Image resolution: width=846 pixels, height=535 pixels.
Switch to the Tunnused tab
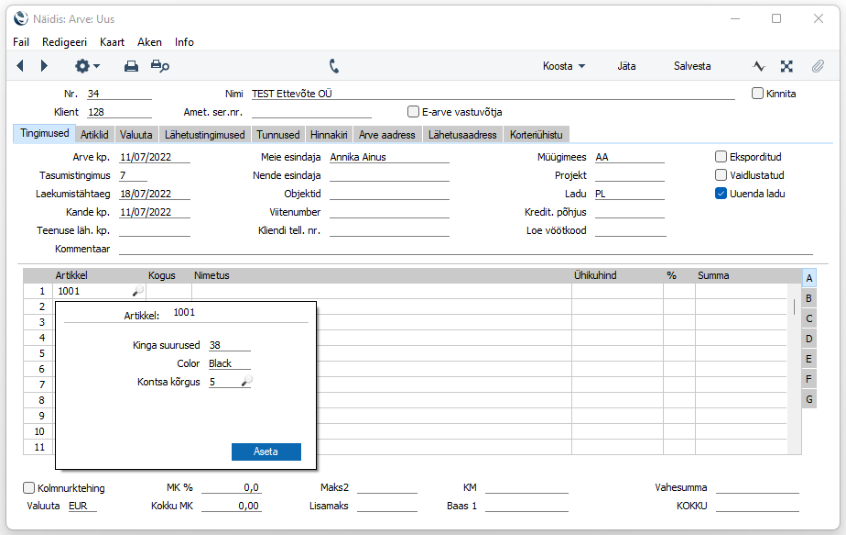[278, 134]
